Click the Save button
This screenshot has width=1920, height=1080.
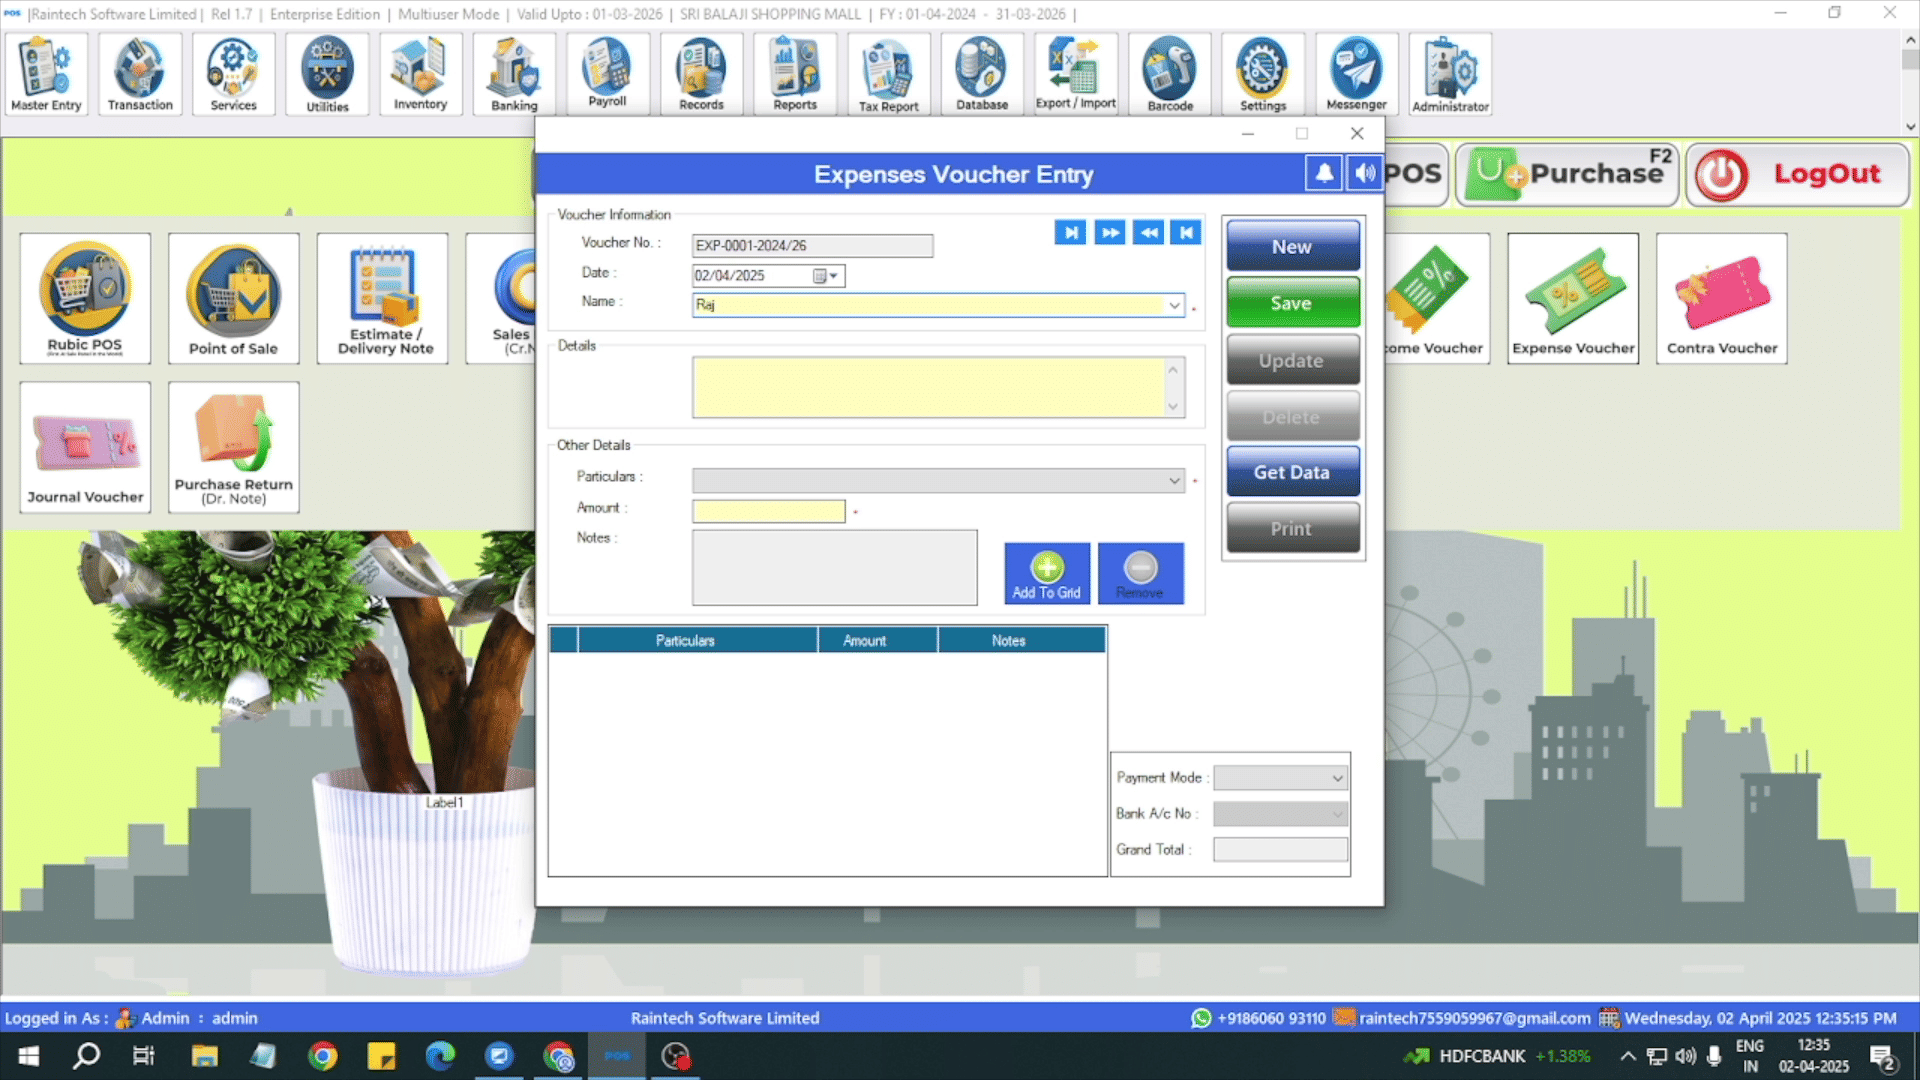1292,303
